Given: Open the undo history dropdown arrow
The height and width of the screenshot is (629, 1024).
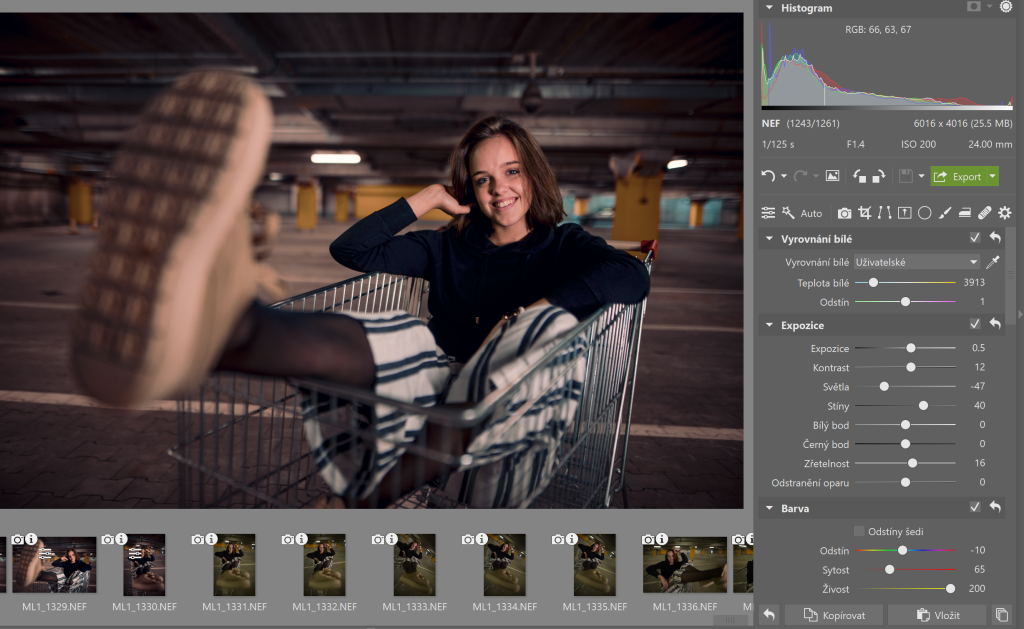Looking at the screenshot, I should pyautogui.click(x=784, y=176).
